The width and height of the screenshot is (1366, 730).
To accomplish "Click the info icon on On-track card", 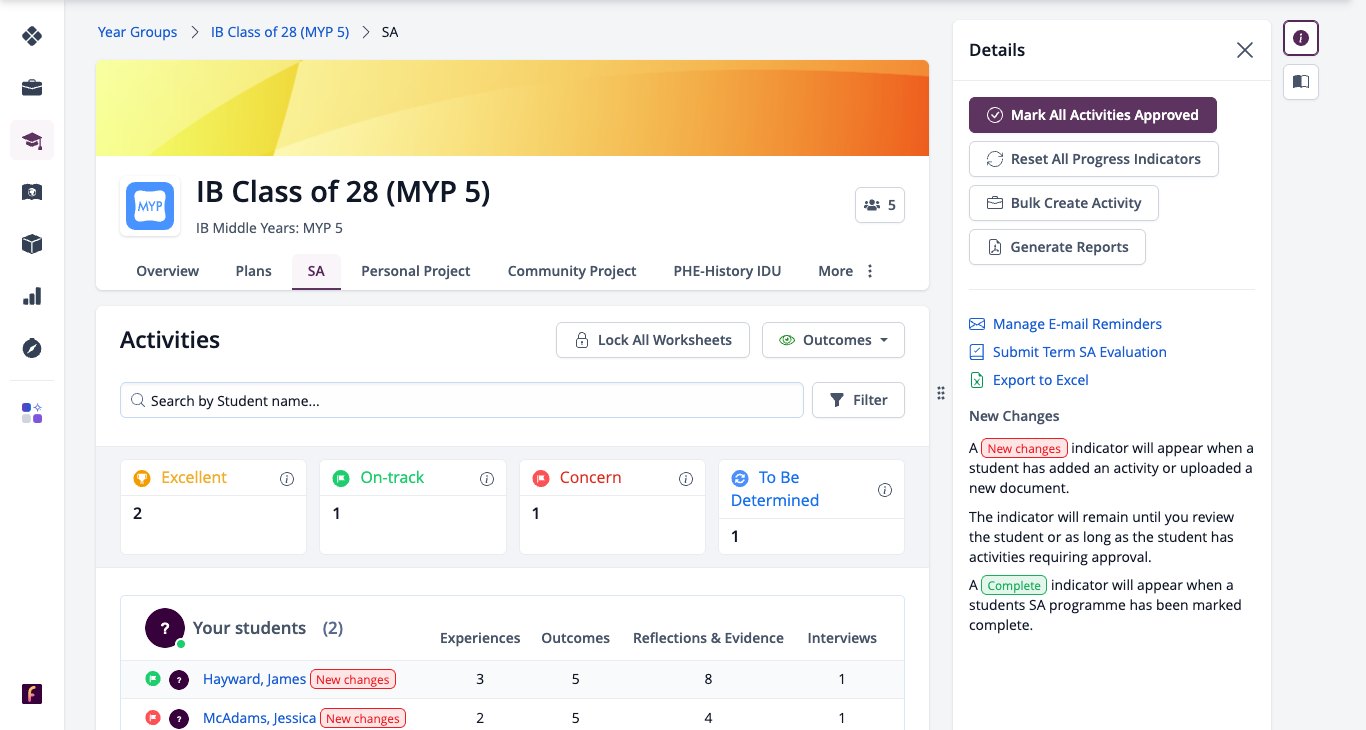I will click(487, 479).
